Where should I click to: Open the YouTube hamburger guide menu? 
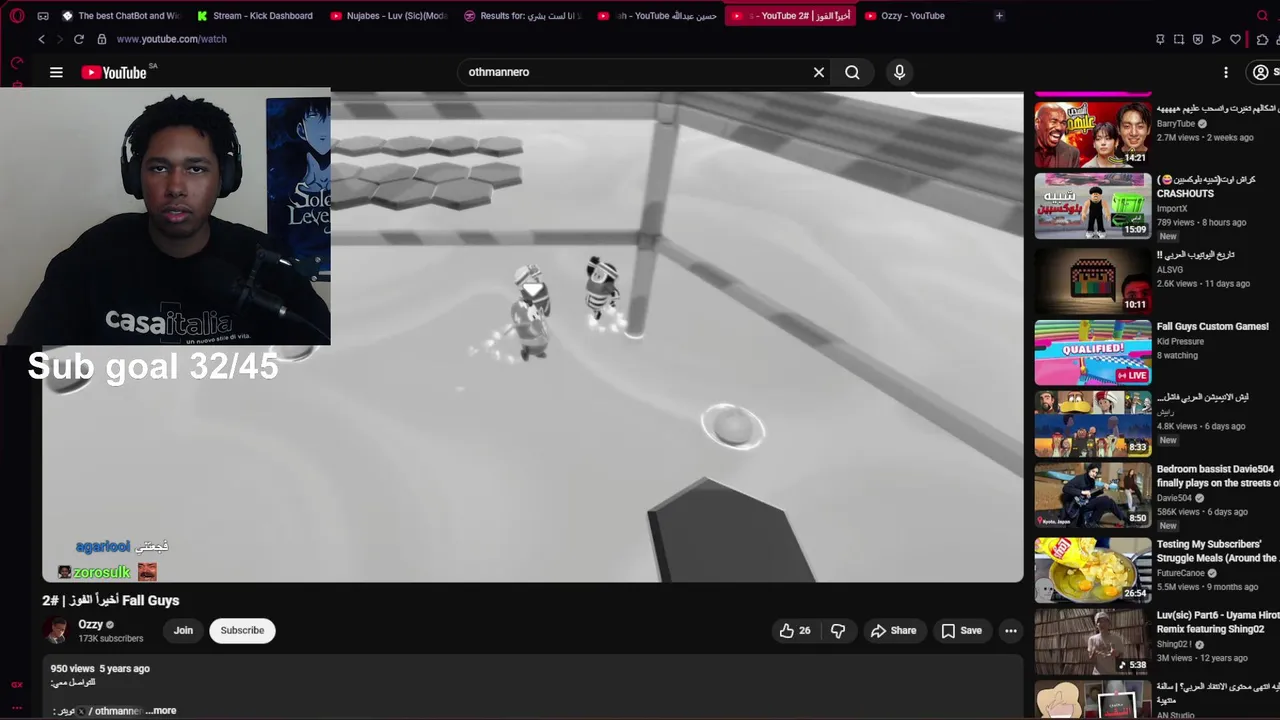click(x=56, y=72)
